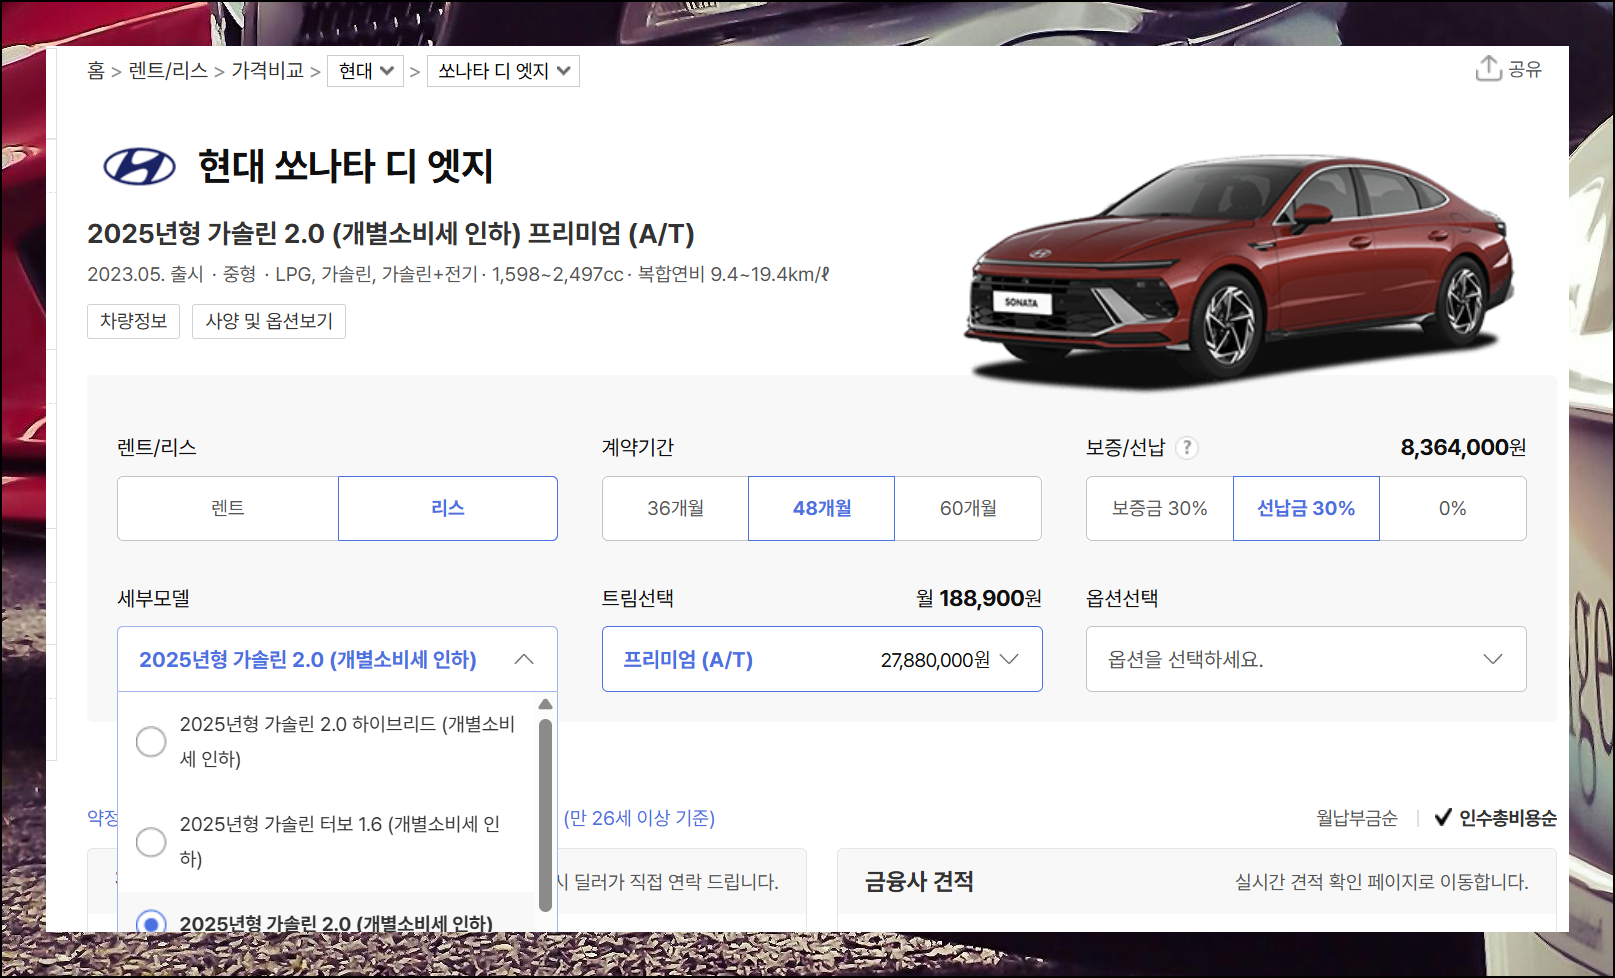Click the 차량정보 button
The width and height of the screenshot is (1615, 978).
(133, 321)
